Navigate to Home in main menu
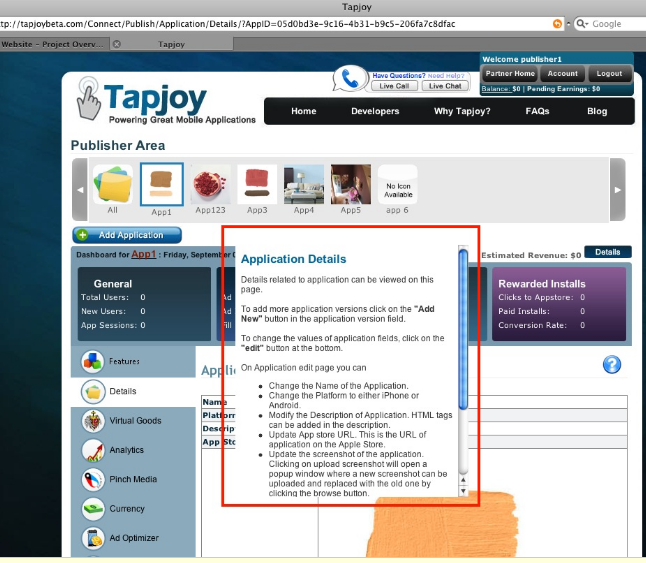This screenshot has width=646, height=563. (x=304, y=111)
